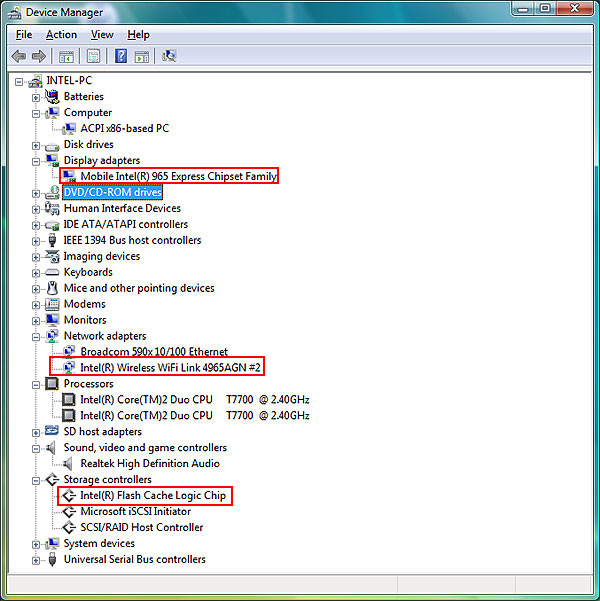Click the Keyboards icon
This screenshot has width=600, height=601.
pyautogui.click(x=52, y=273)
